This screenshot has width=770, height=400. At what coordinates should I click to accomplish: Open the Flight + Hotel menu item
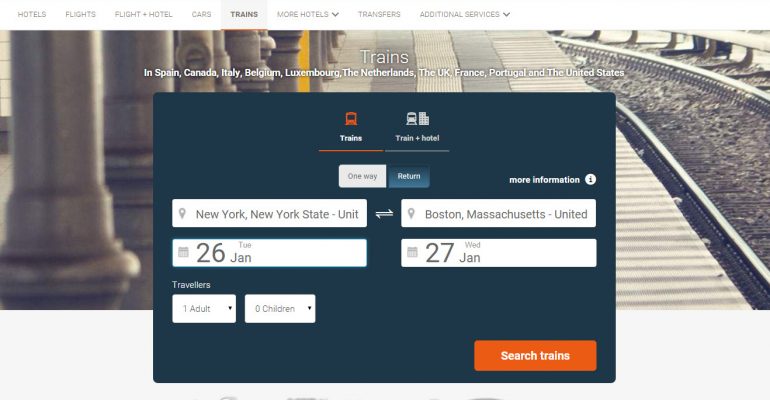click(x=143, y=14)
